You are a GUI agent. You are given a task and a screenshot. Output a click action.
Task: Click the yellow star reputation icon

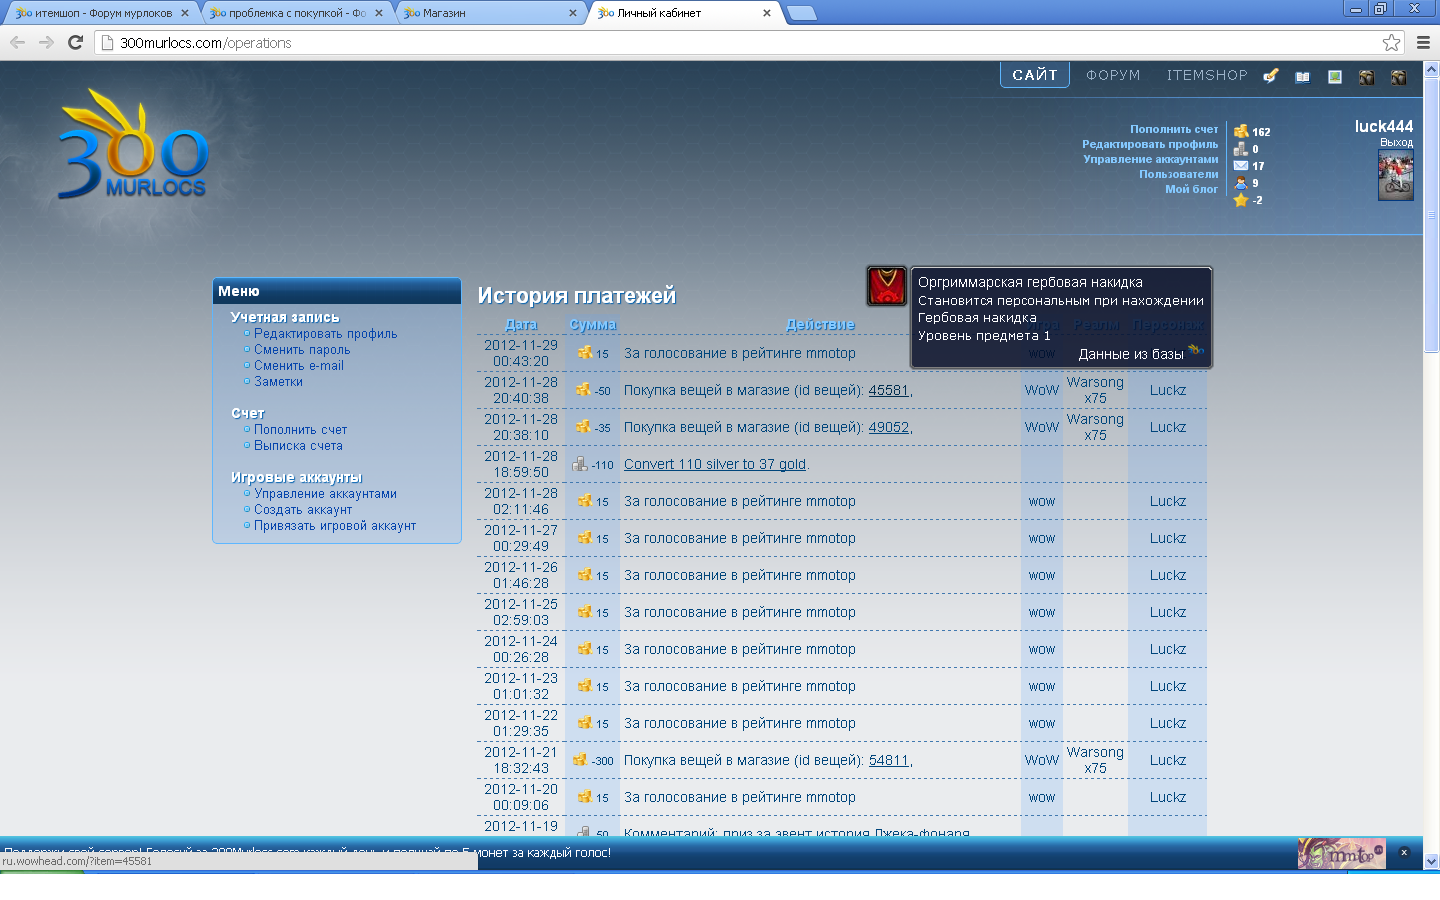pos(1241,200)
